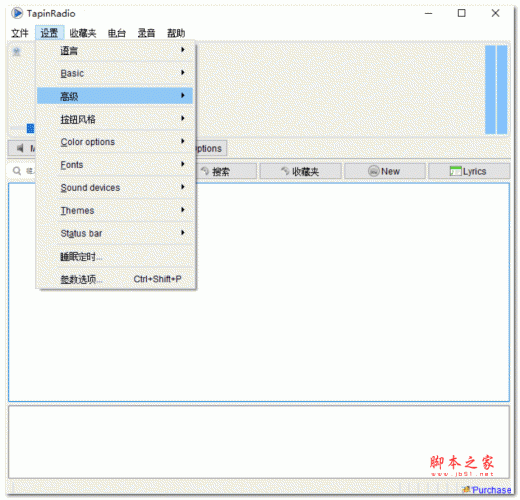
Task: Close the TapinRadio window
Action: 495,13
